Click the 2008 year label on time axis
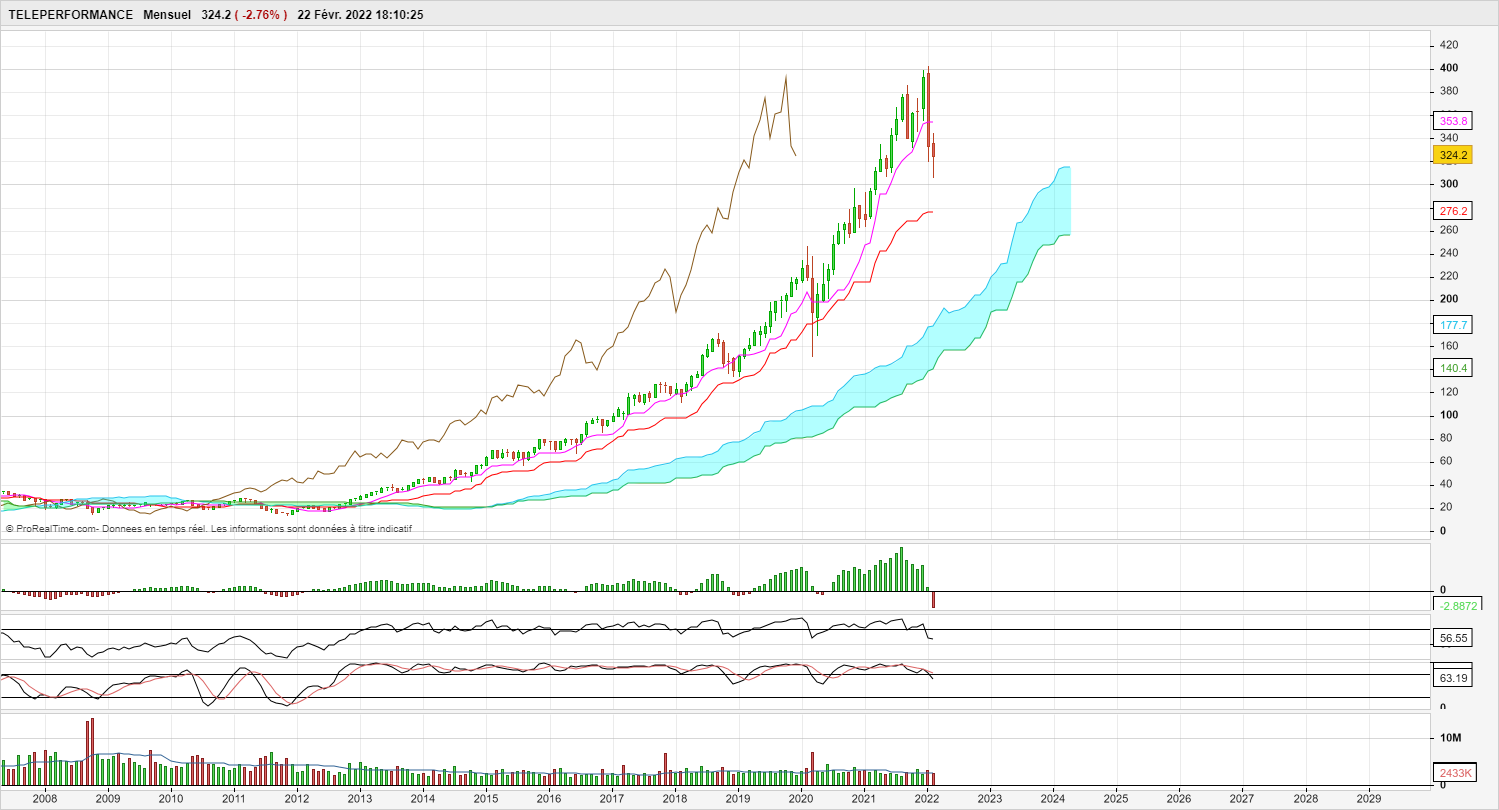The height and width of the screenshot is (810, 1499). pyautogui.click(x=45, y=799)
